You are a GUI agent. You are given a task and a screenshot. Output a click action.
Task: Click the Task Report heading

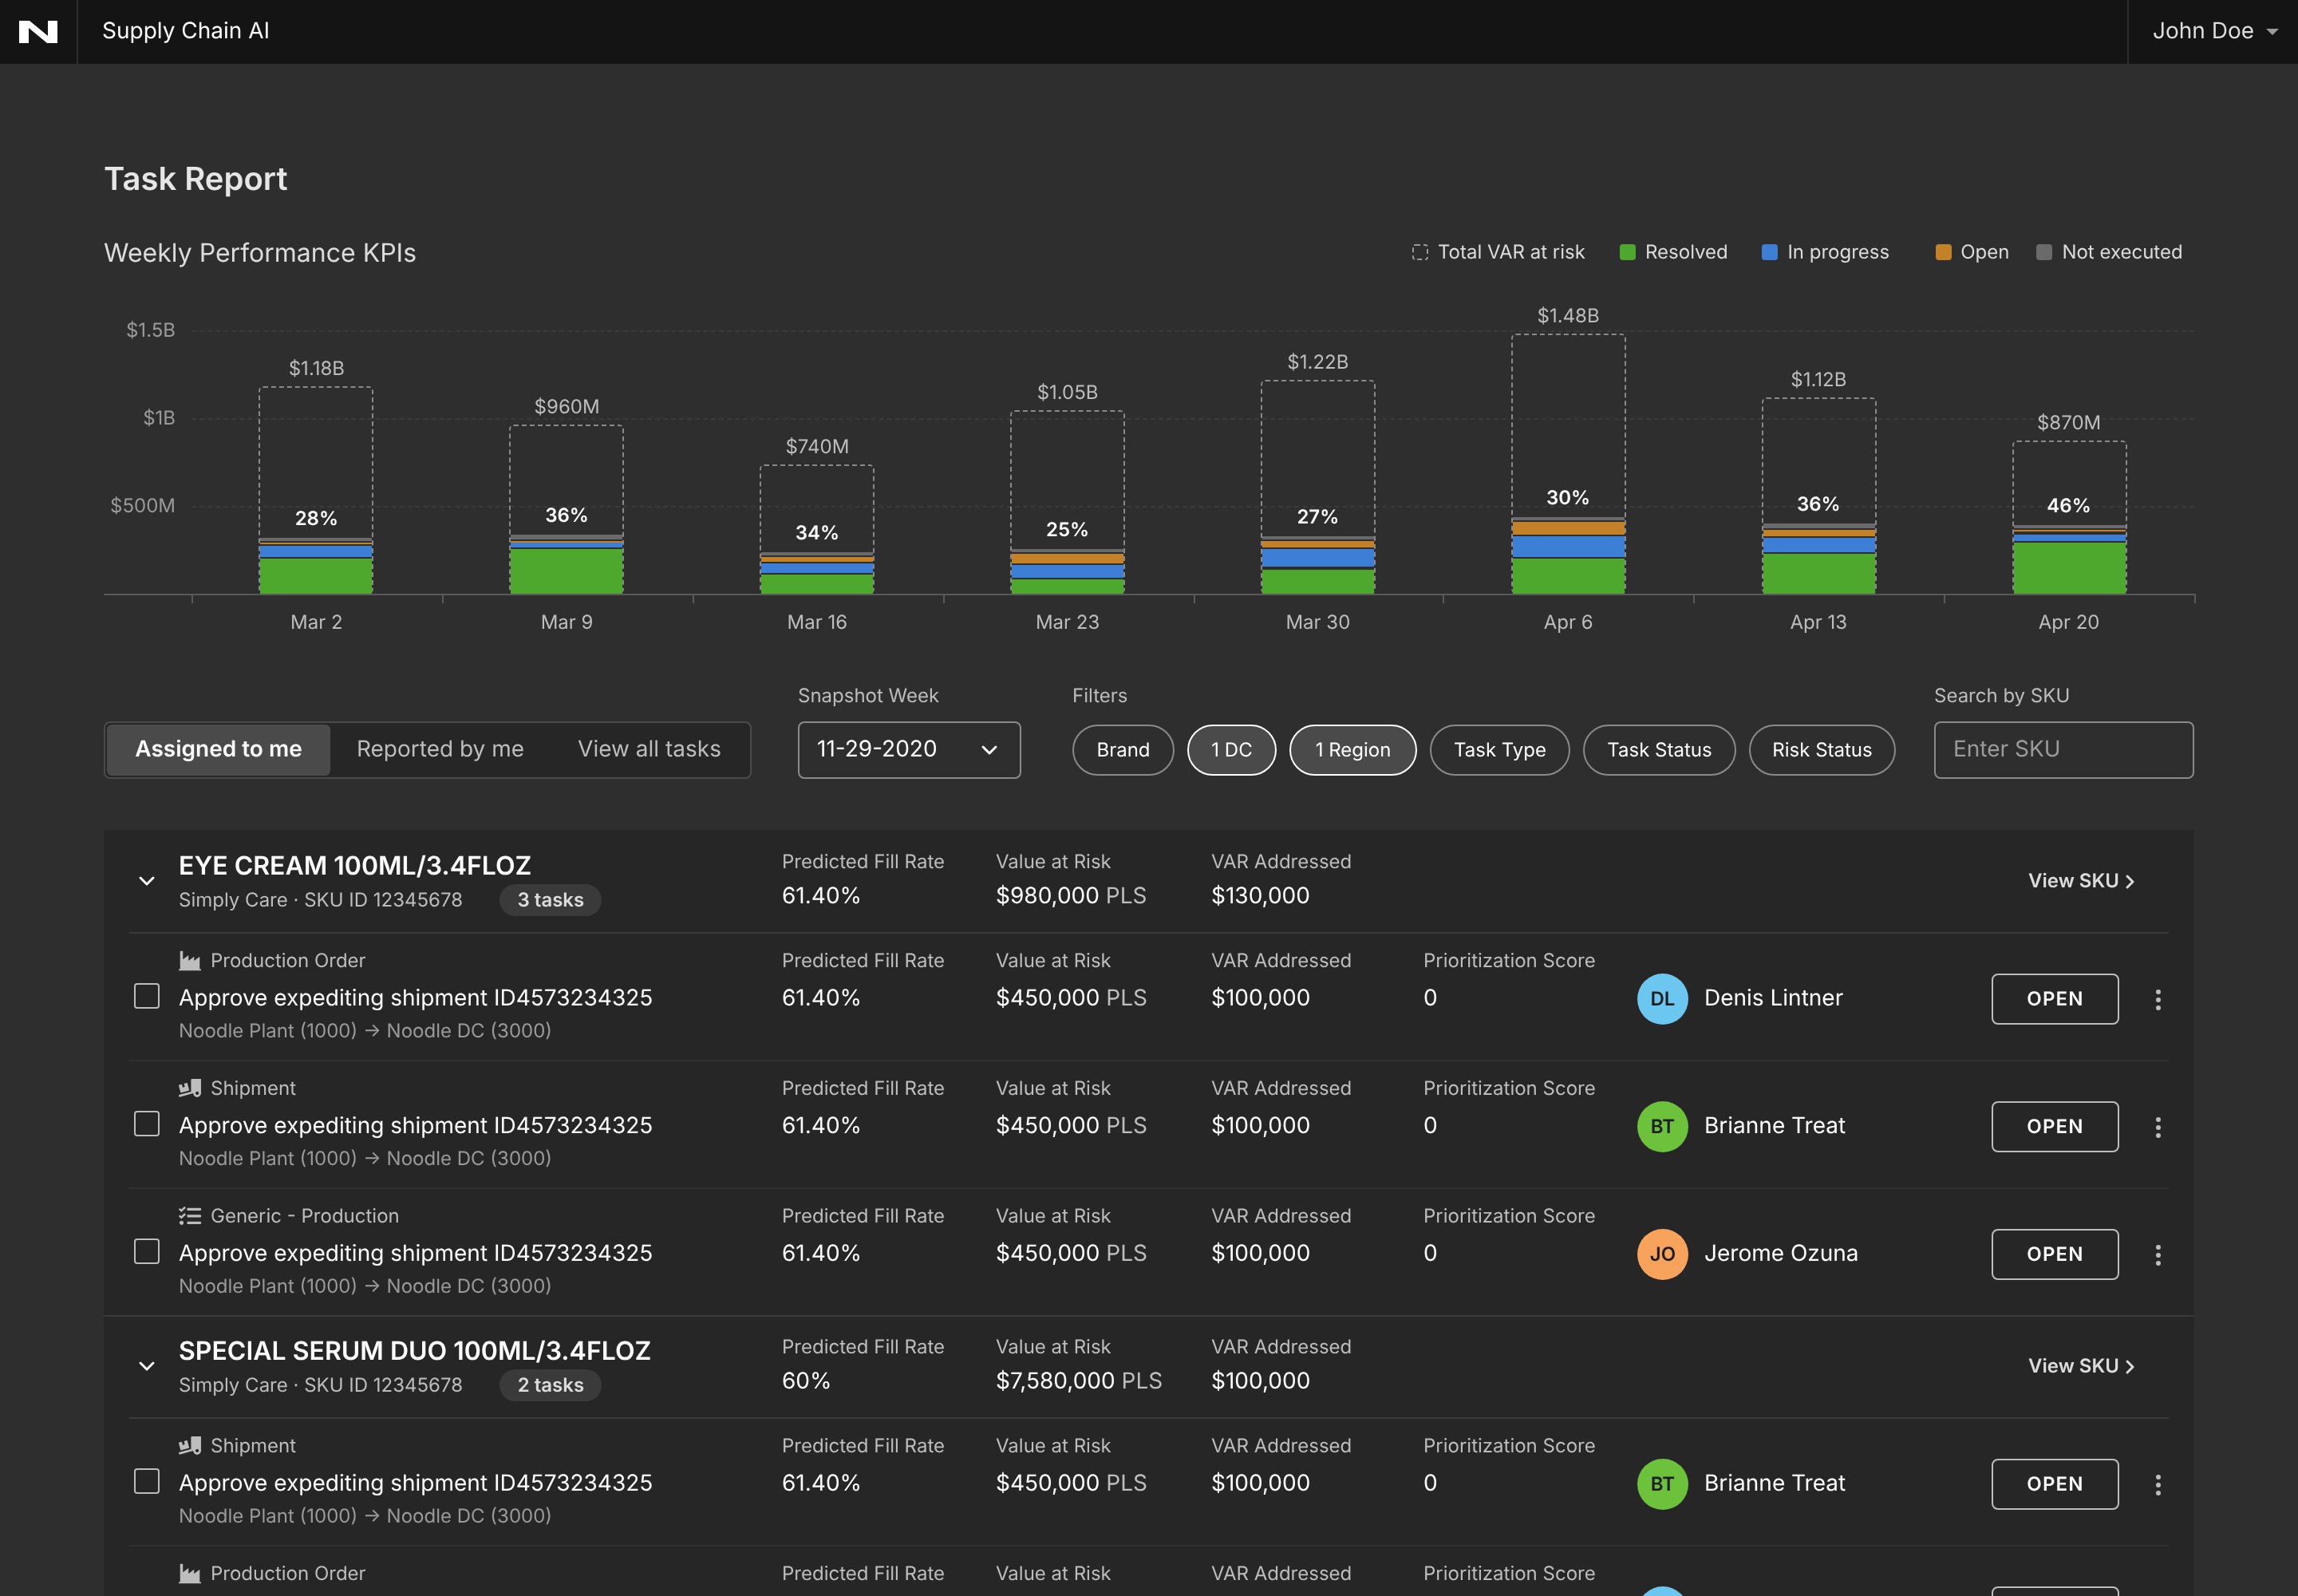pyautogui.click(x=196, y=179)
